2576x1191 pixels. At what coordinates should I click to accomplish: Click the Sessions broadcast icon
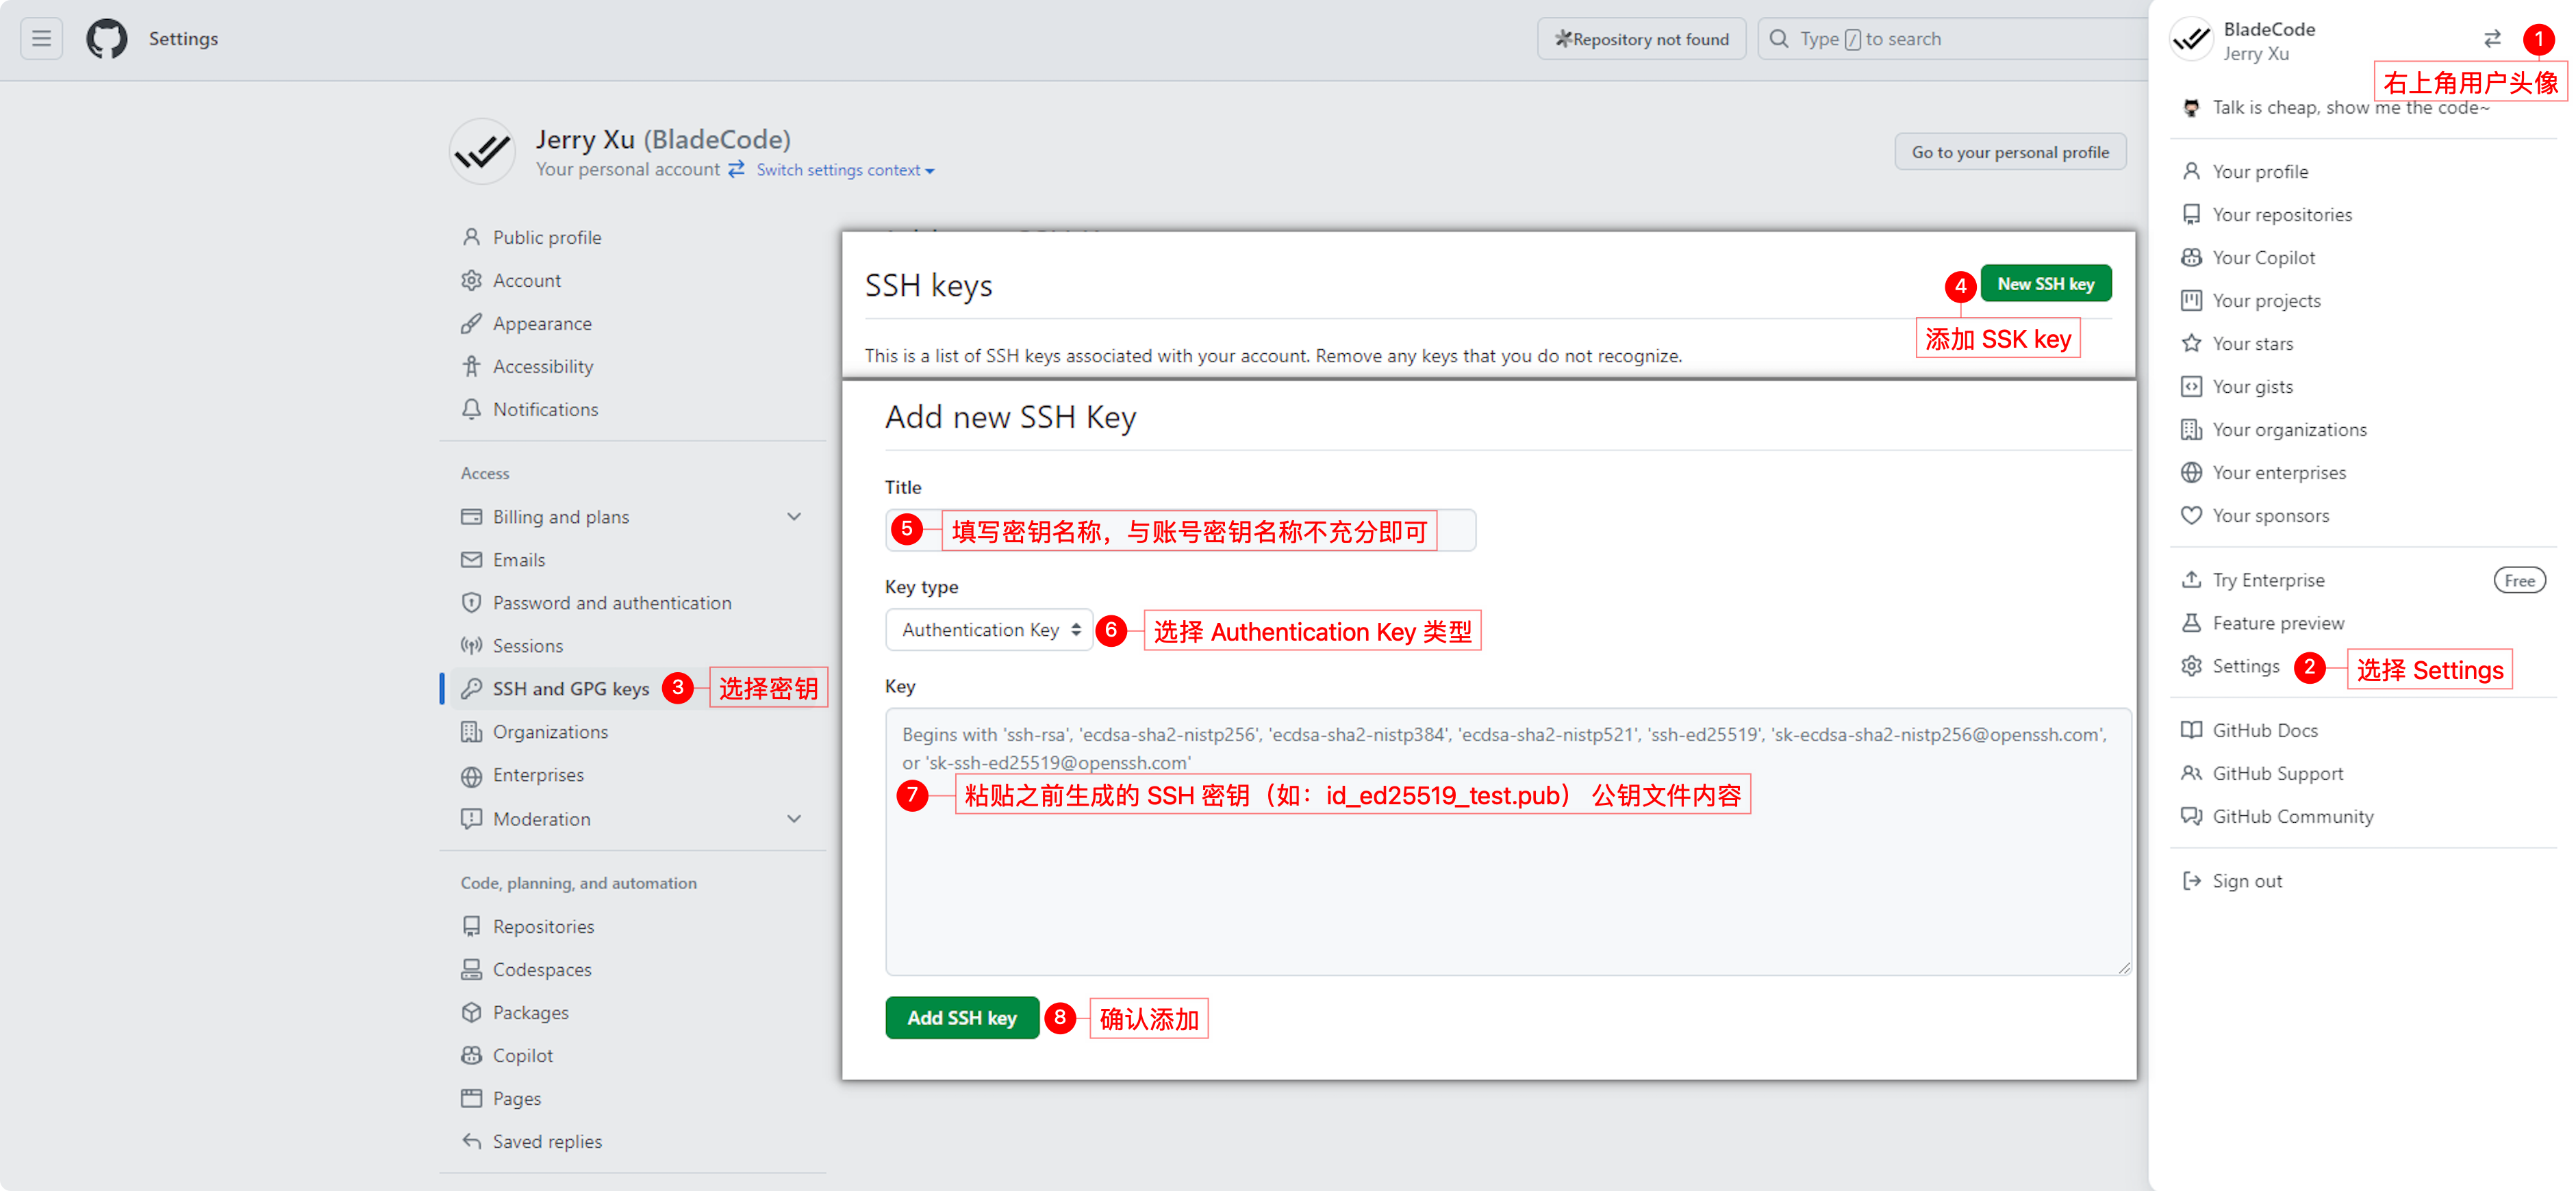471,646
